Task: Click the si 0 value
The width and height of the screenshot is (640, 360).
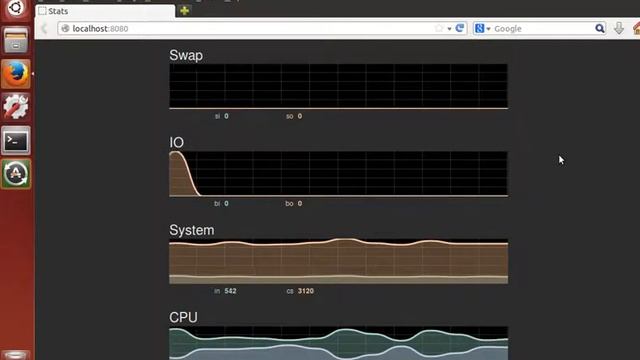Action: (x=222, y=116)
